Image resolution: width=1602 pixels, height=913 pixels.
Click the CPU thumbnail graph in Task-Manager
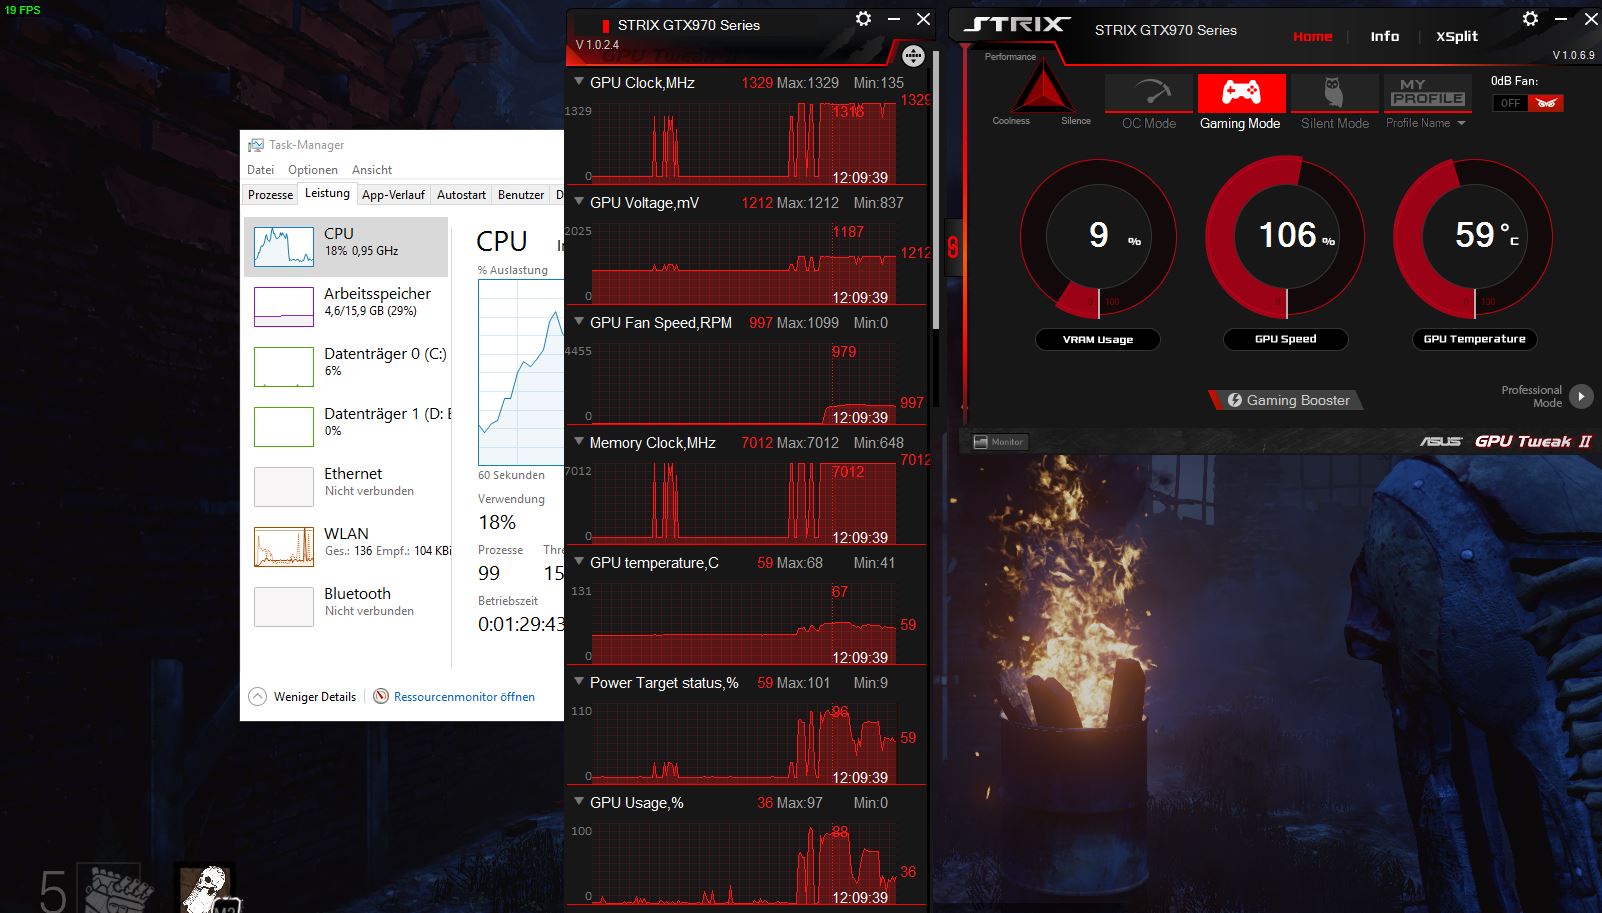coord(284,246)
